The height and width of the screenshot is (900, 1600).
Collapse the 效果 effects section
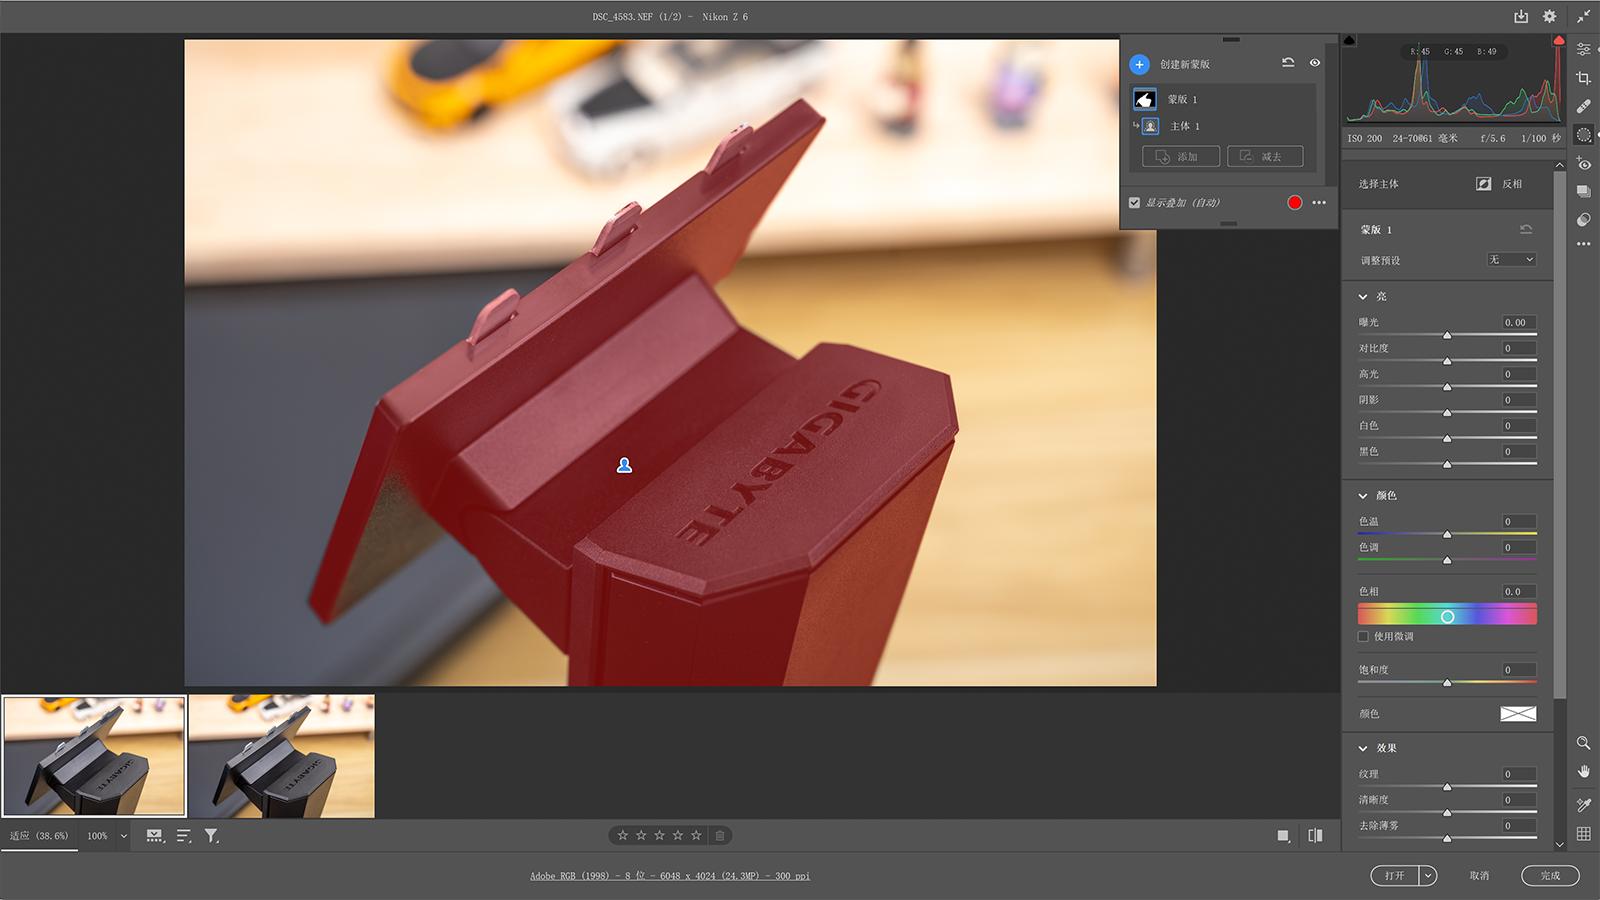[1363, 748]
